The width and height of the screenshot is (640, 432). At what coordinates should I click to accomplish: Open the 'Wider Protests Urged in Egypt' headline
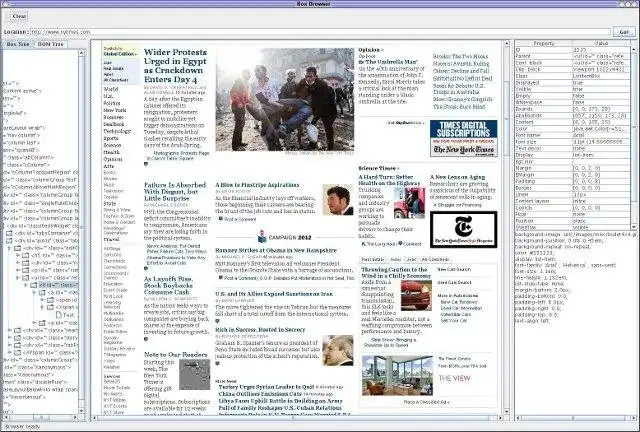tap(176, 66)
